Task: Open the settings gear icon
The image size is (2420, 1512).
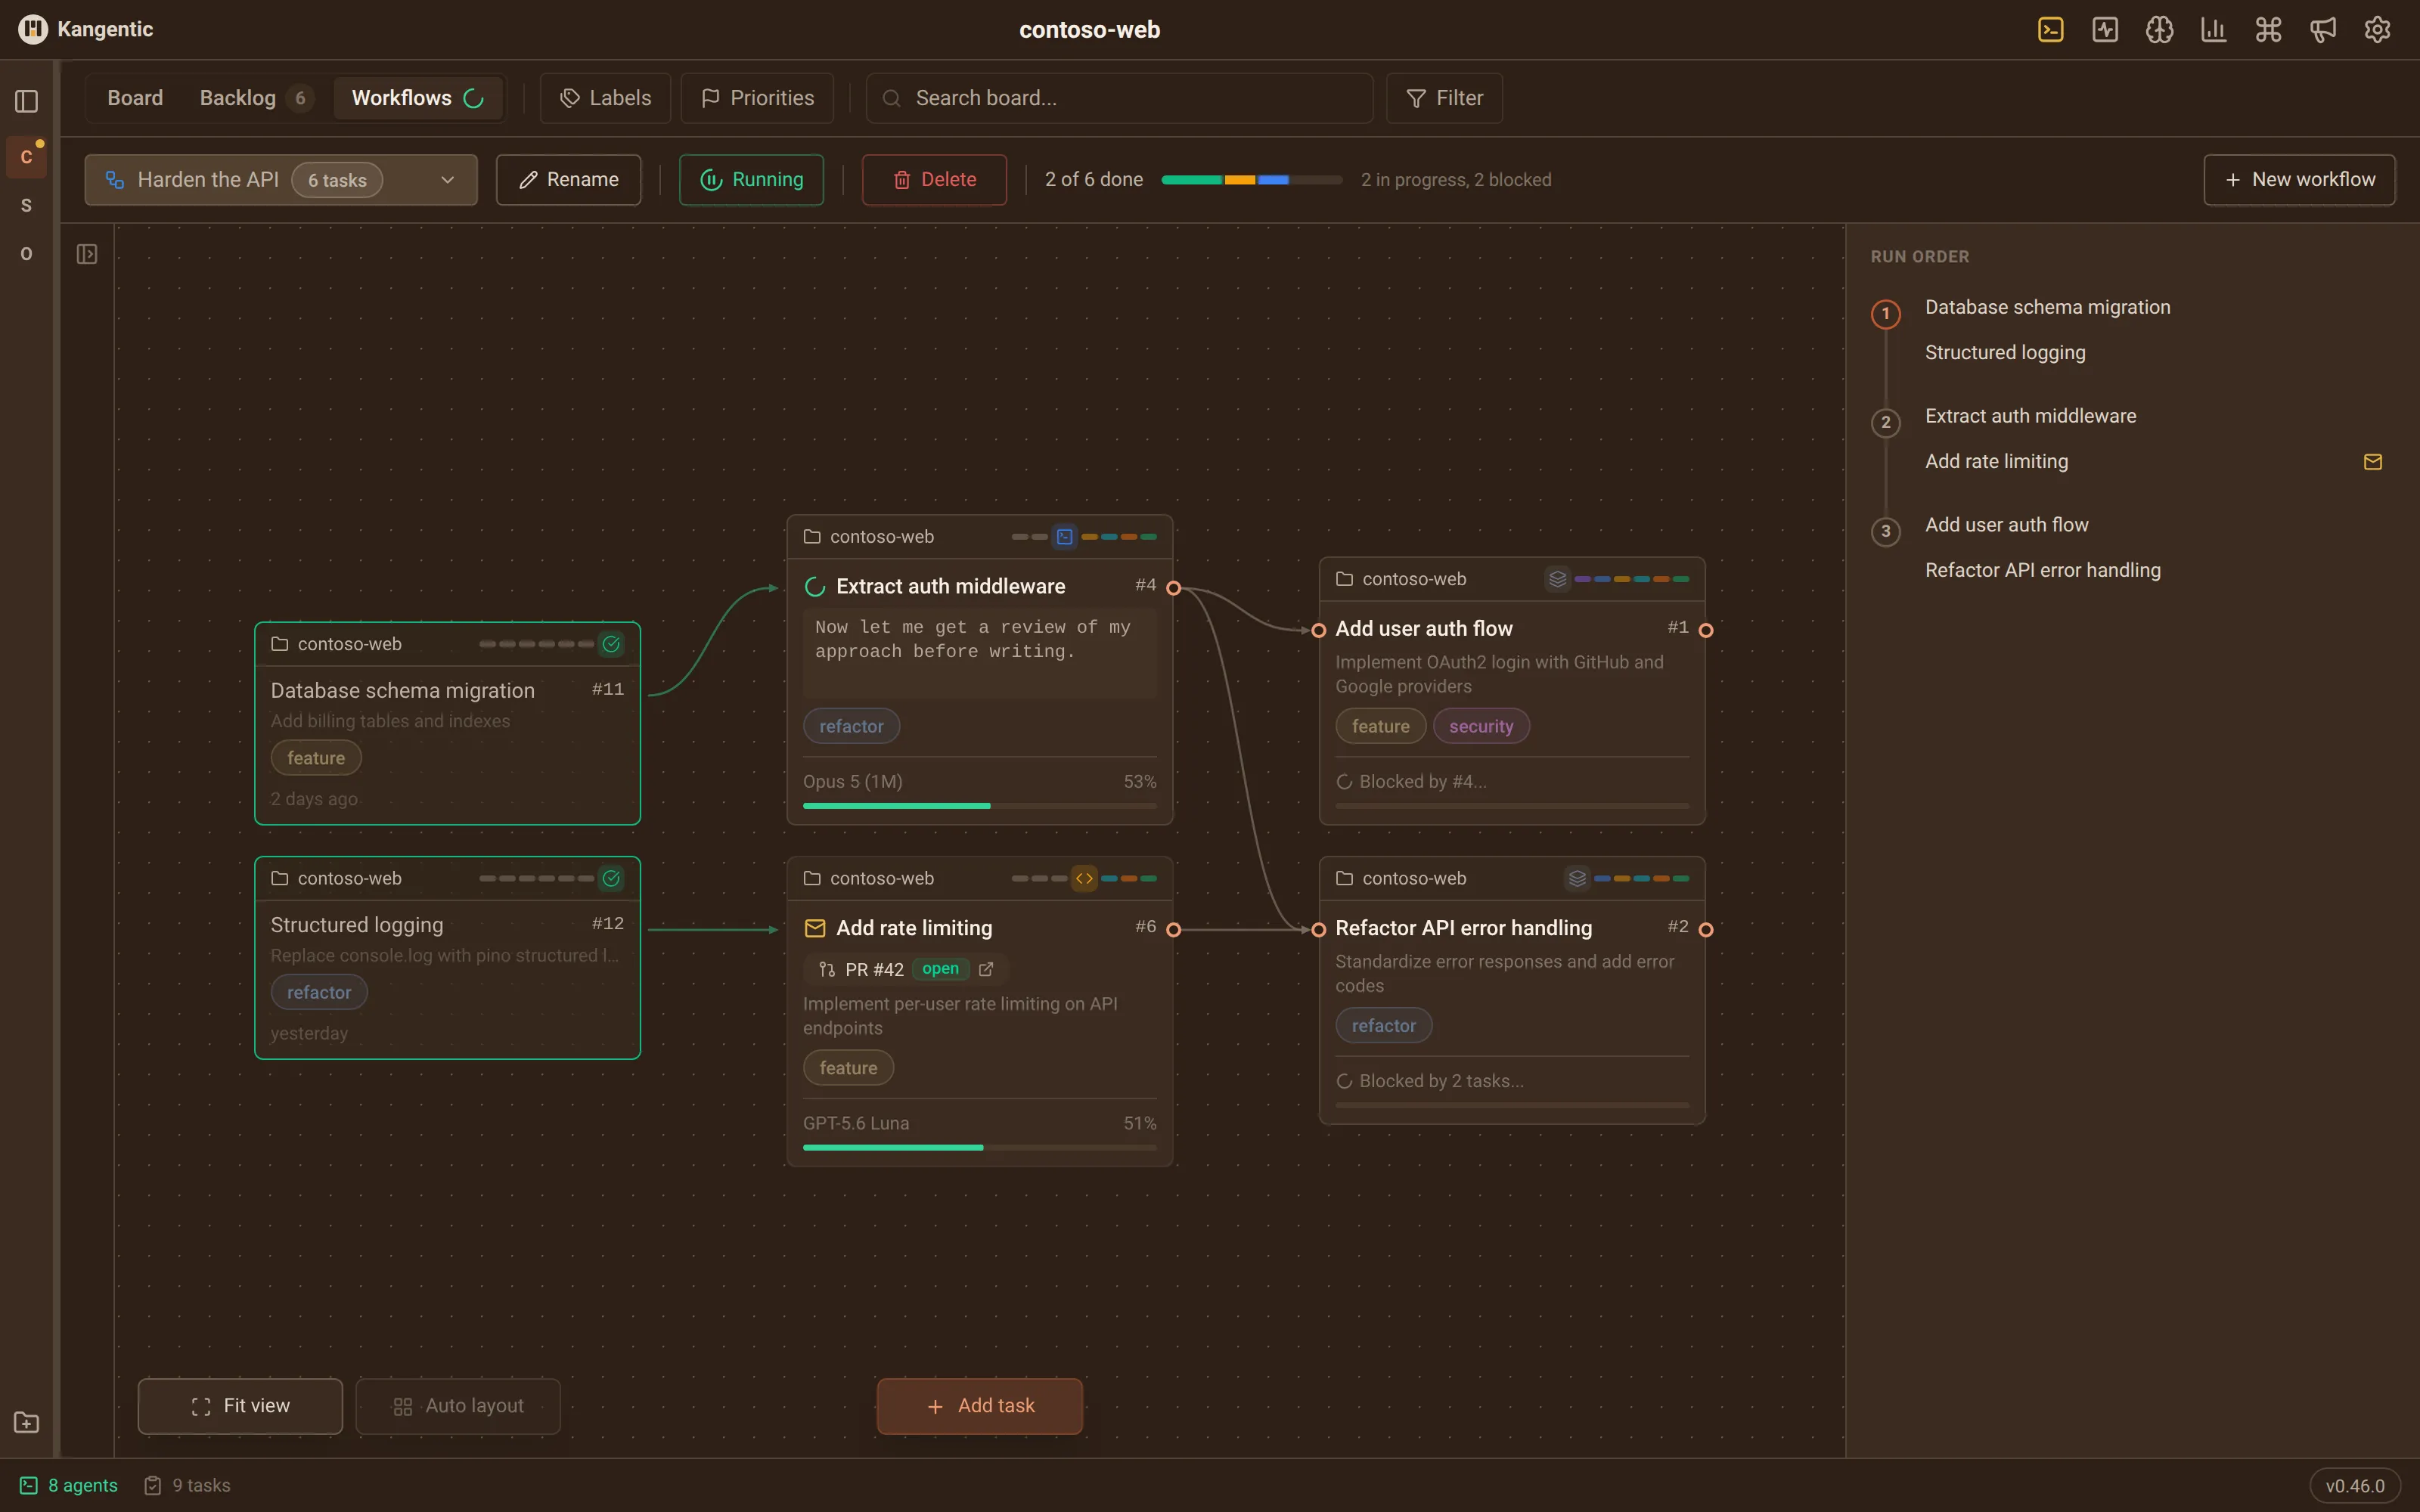Action: click(2377, 30)
